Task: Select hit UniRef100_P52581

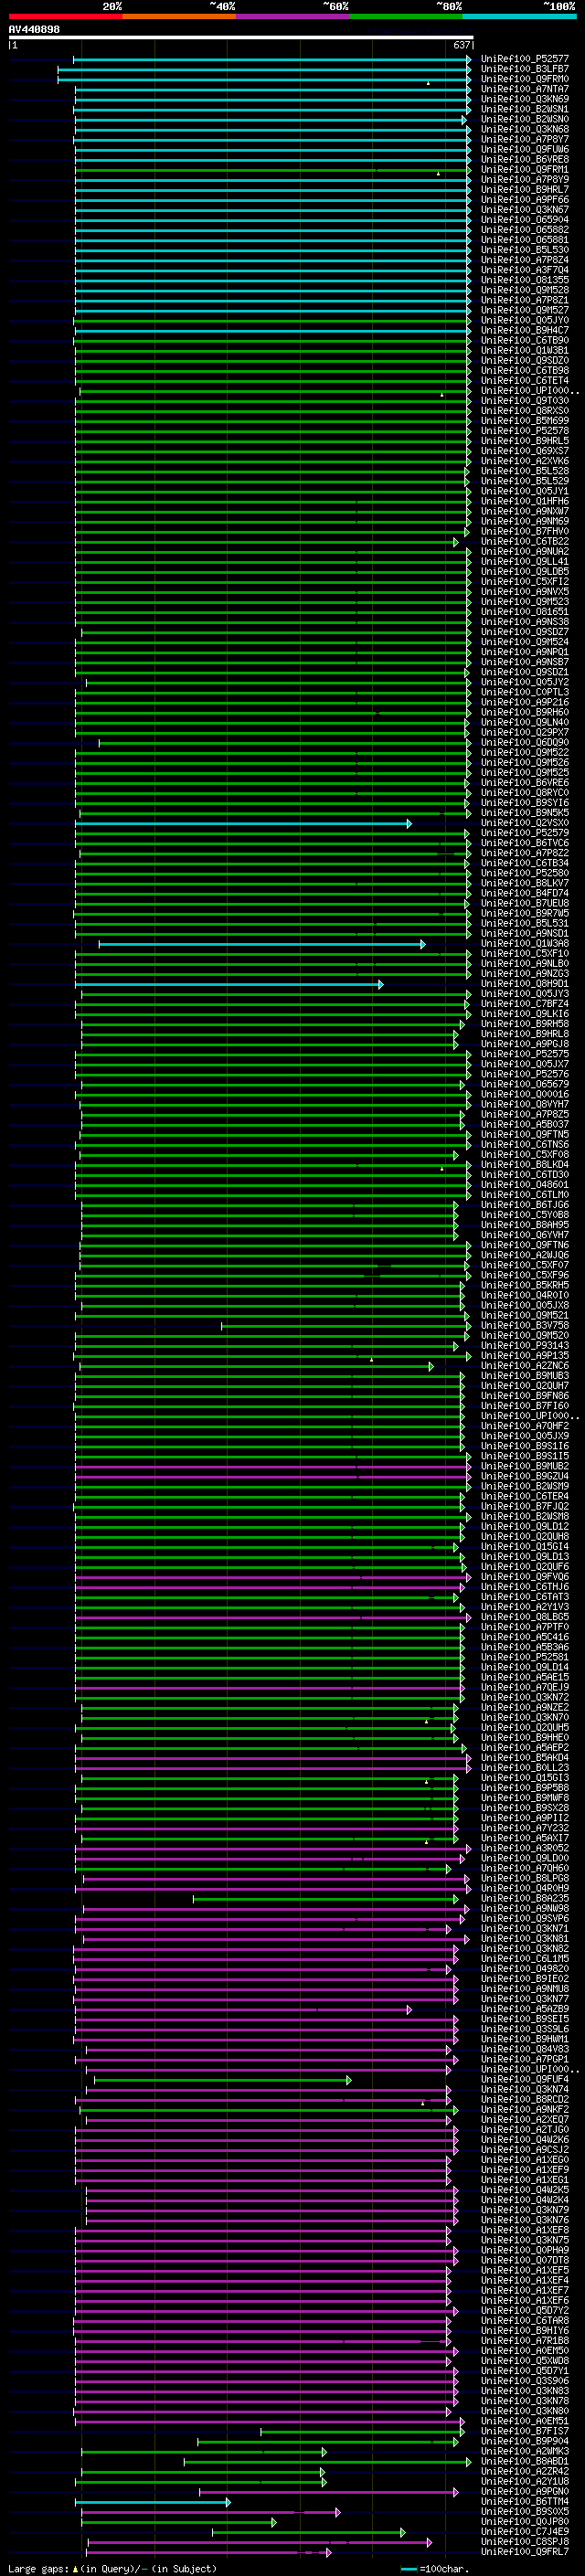Action: coord(525,1658)
